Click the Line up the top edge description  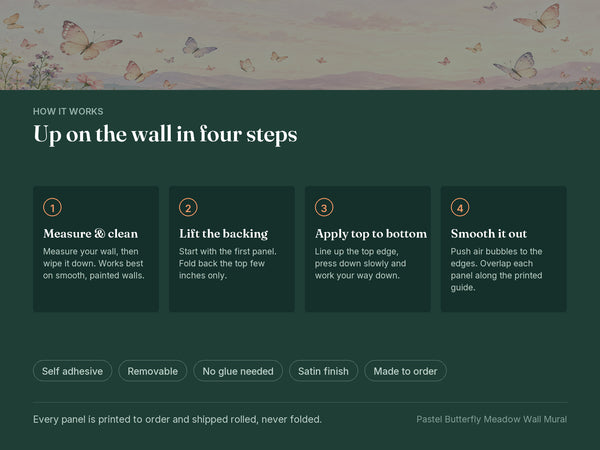pyautogui.click(x=360, y=263)
